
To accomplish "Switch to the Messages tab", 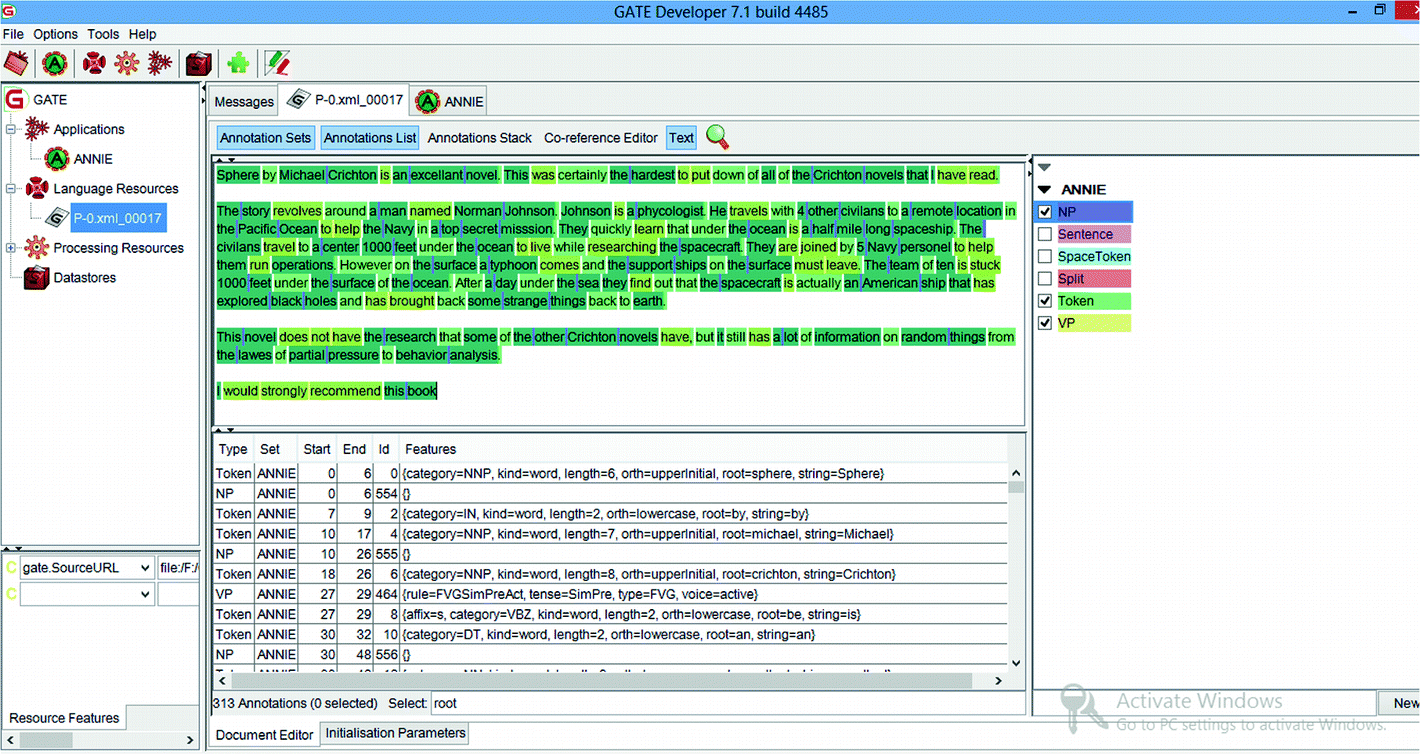I will click(243, 101).
